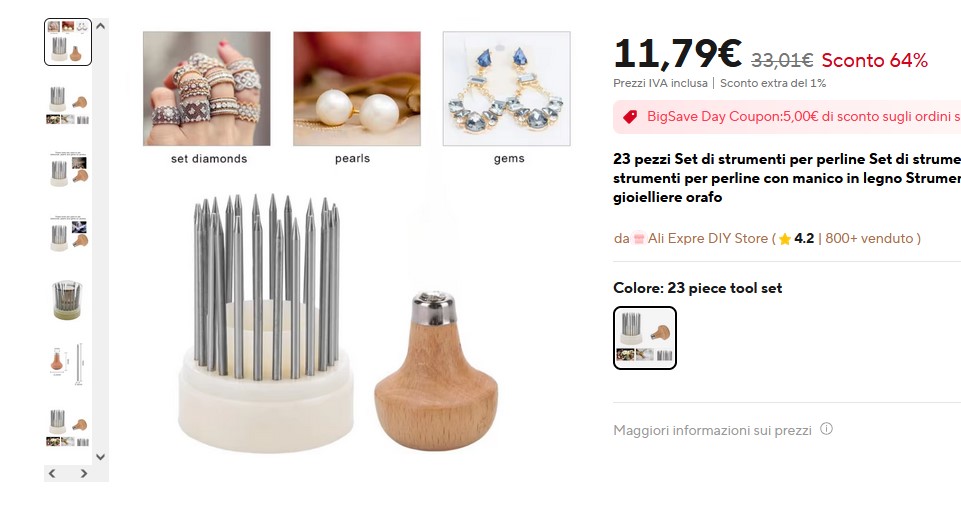Click the product title text

click(787, 178)
